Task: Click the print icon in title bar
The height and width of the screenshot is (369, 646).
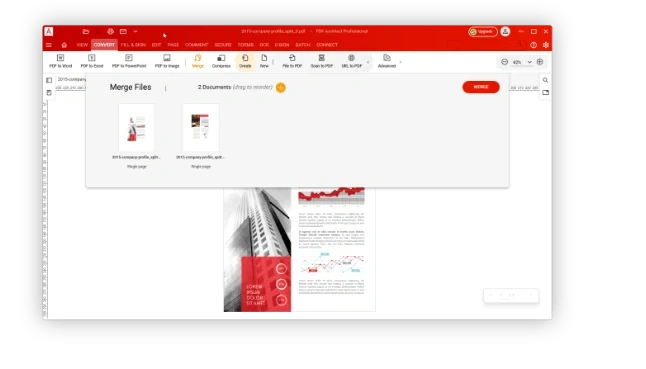Action: (110, 31)
